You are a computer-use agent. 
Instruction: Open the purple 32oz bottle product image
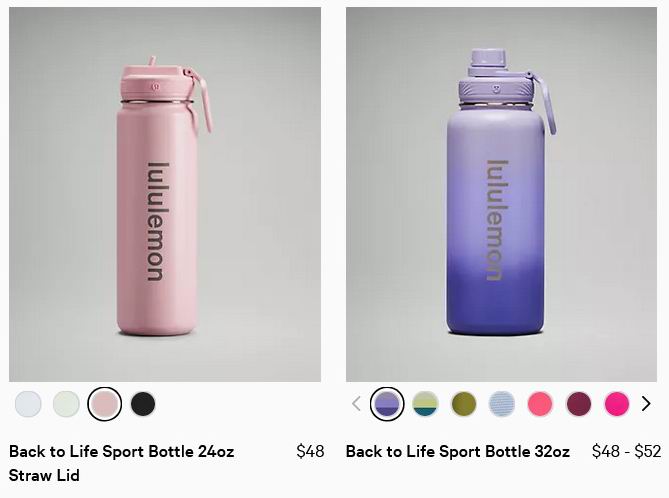(x=501, y=194)
